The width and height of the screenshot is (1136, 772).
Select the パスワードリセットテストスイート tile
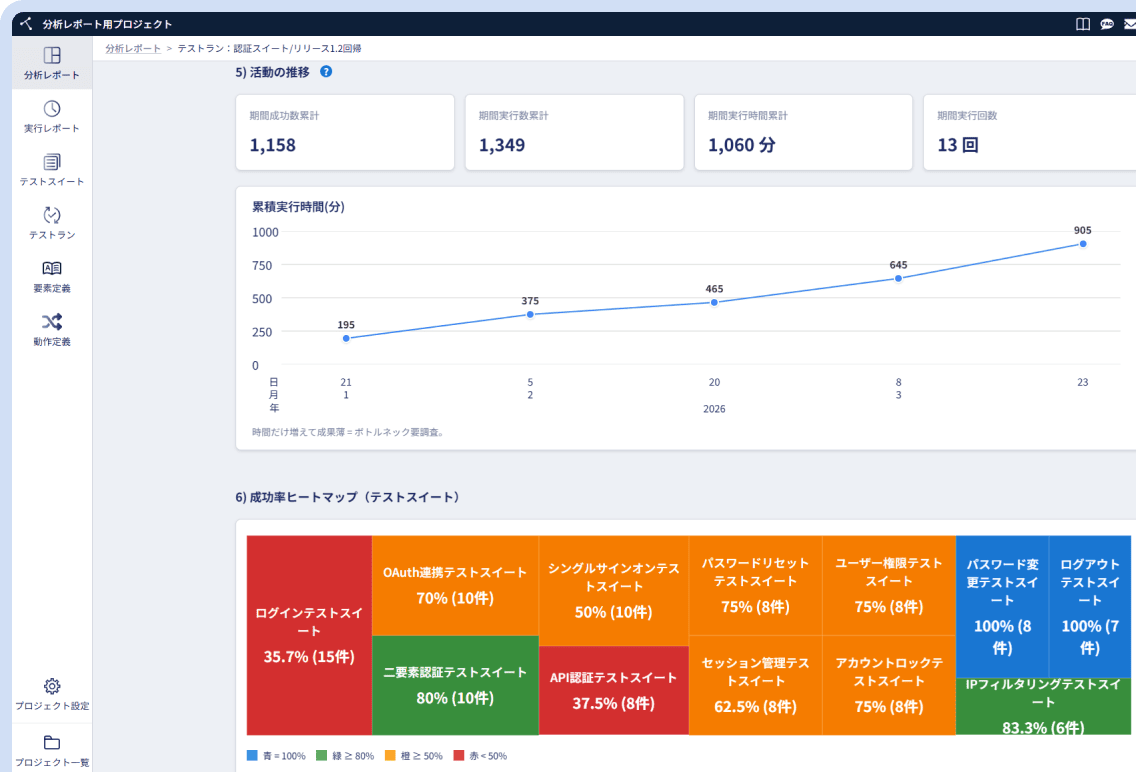tap(756, 586)
